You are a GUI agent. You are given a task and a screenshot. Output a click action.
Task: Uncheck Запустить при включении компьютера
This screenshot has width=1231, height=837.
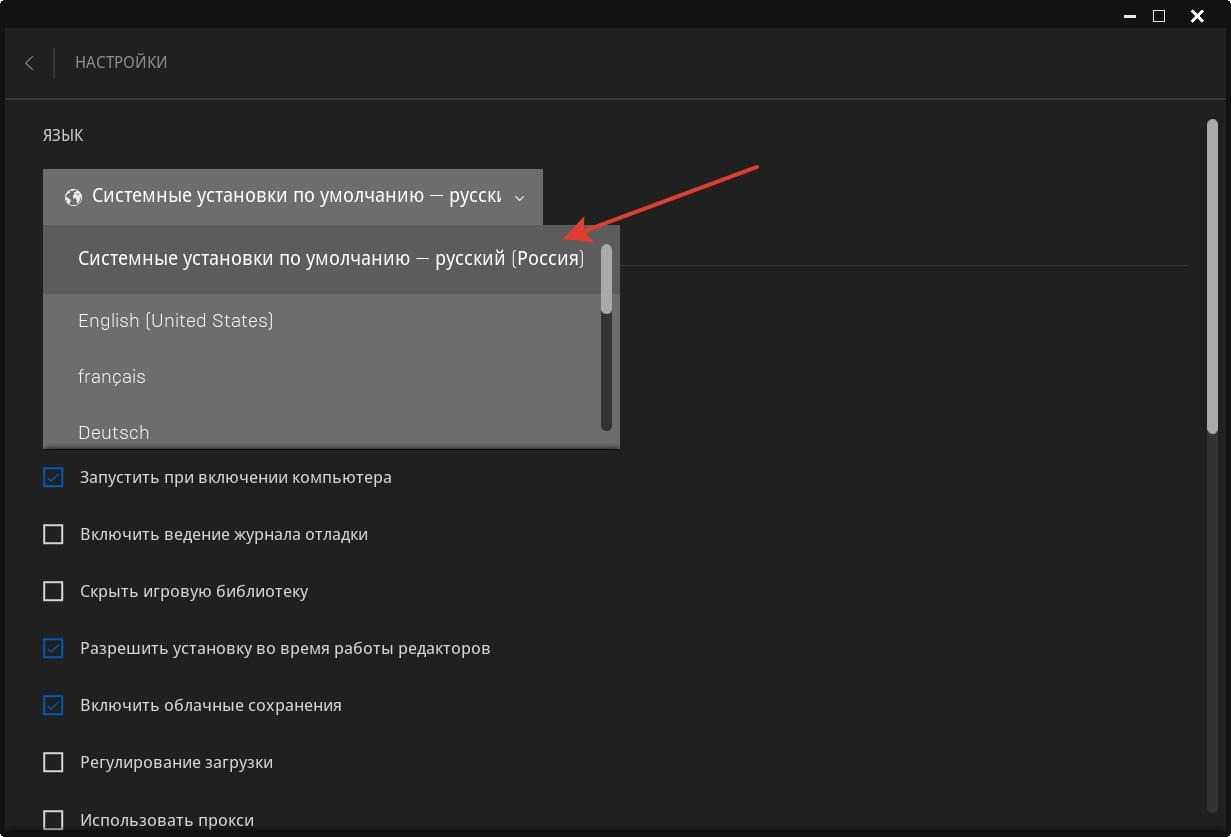coord(53,478)
